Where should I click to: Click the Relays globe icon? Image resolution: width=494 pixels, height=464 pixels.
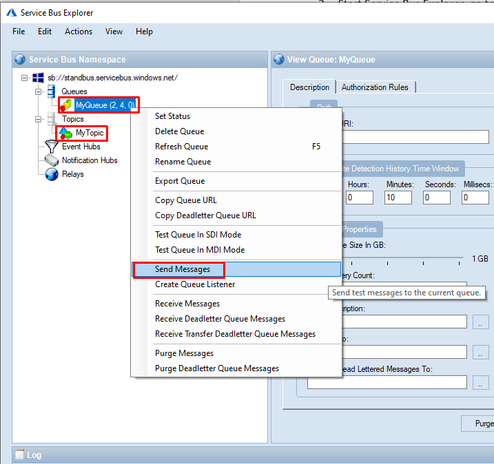pos(52,174)
